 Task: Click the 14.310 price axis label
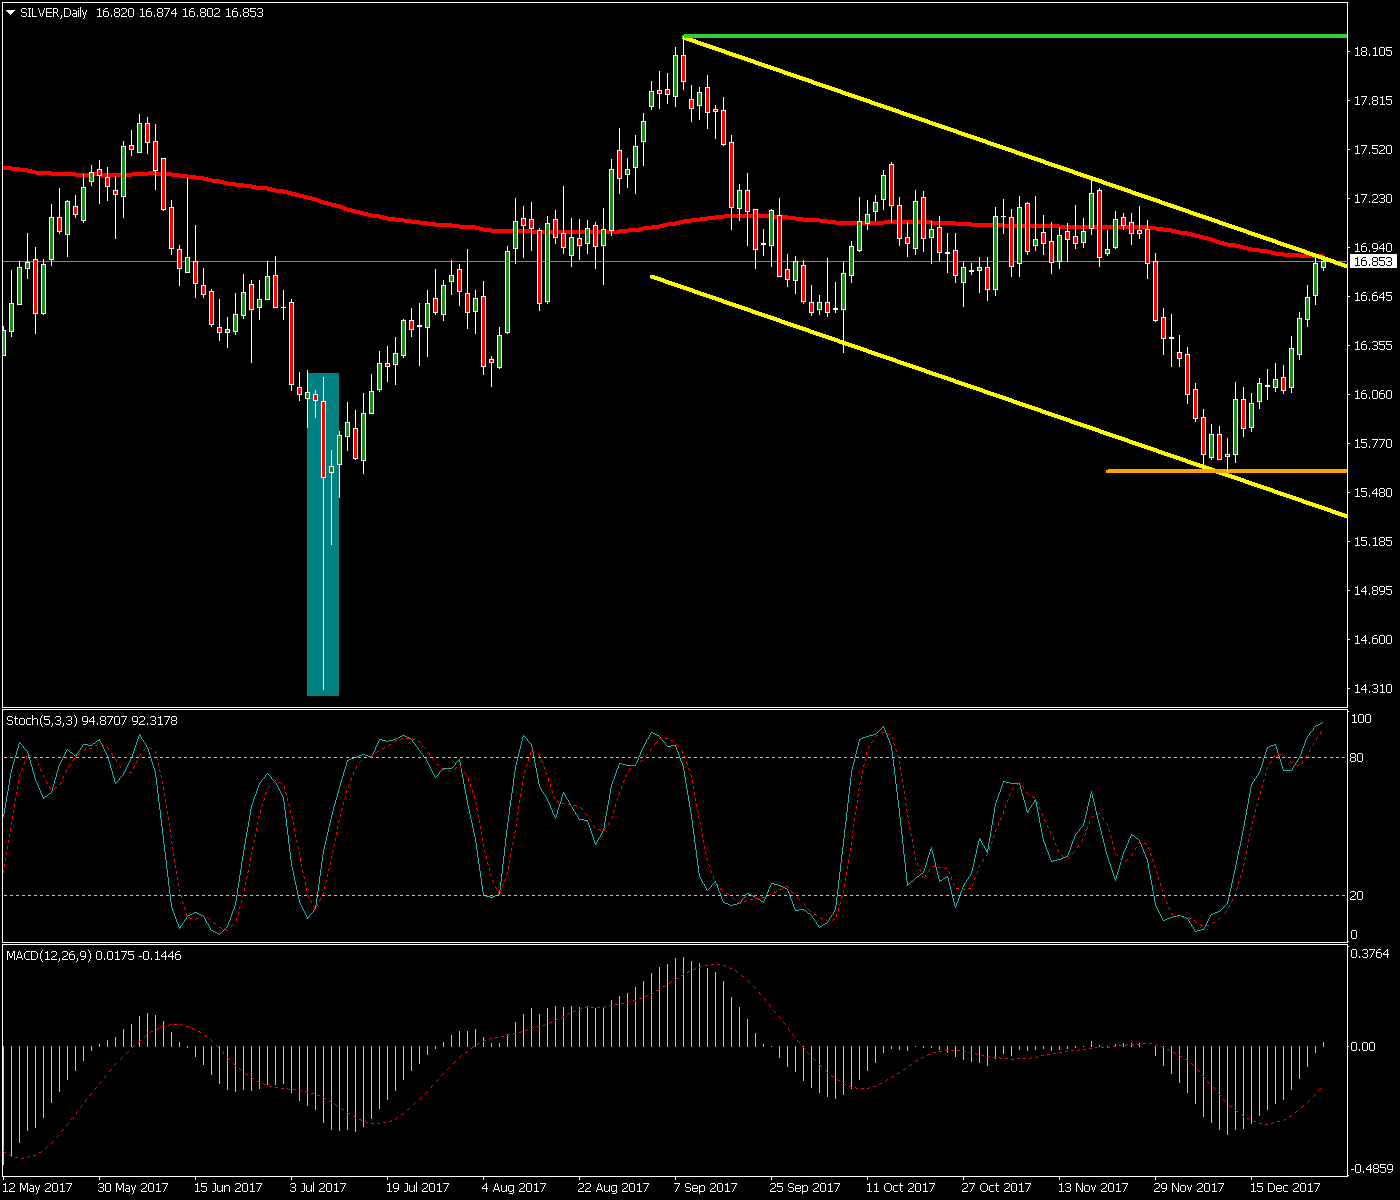pyautogui.click(x=1372, y=688)
